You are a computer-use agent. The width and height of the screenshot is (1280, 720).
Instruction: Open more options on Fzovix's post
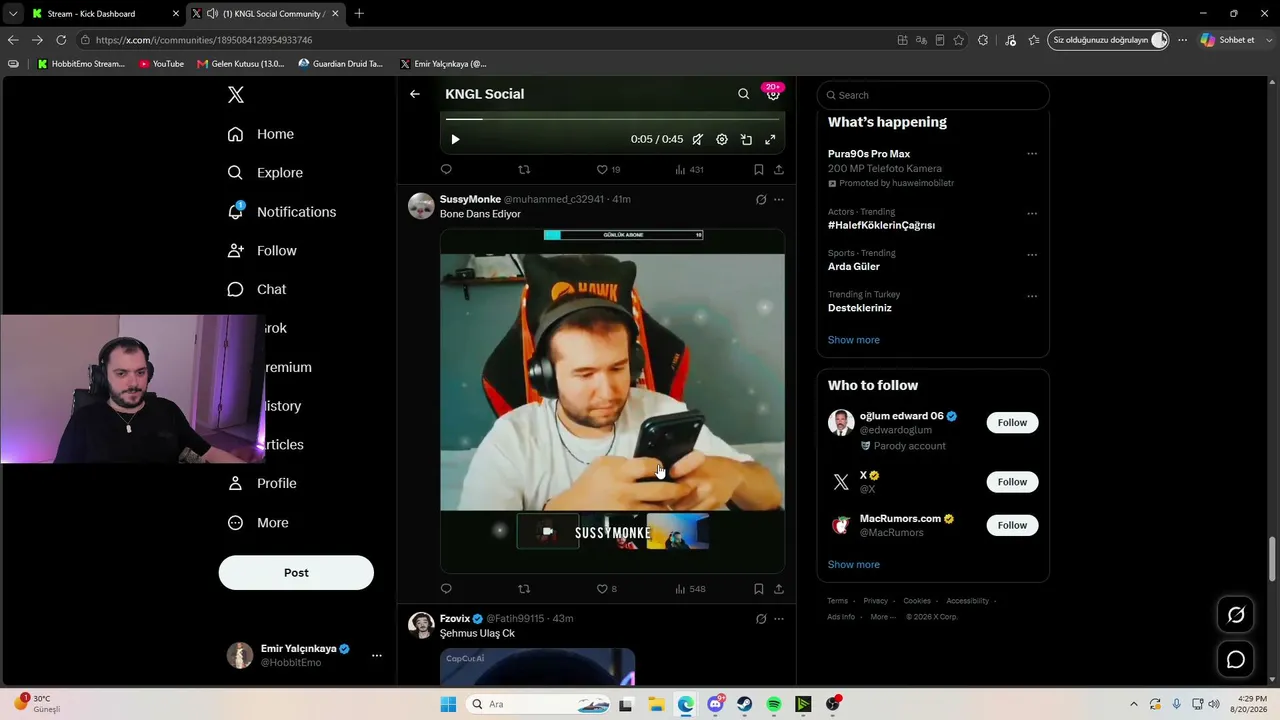779,619
